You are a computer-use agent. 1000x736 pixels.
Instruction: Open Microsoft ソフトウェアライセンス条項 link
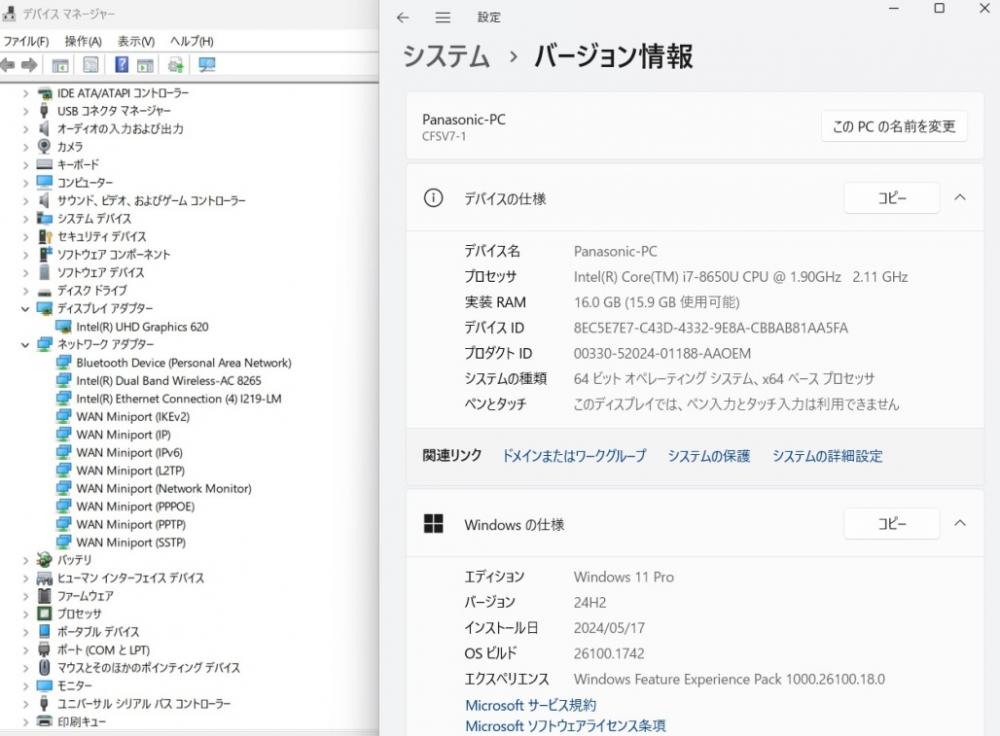click(x=565, y=726)
